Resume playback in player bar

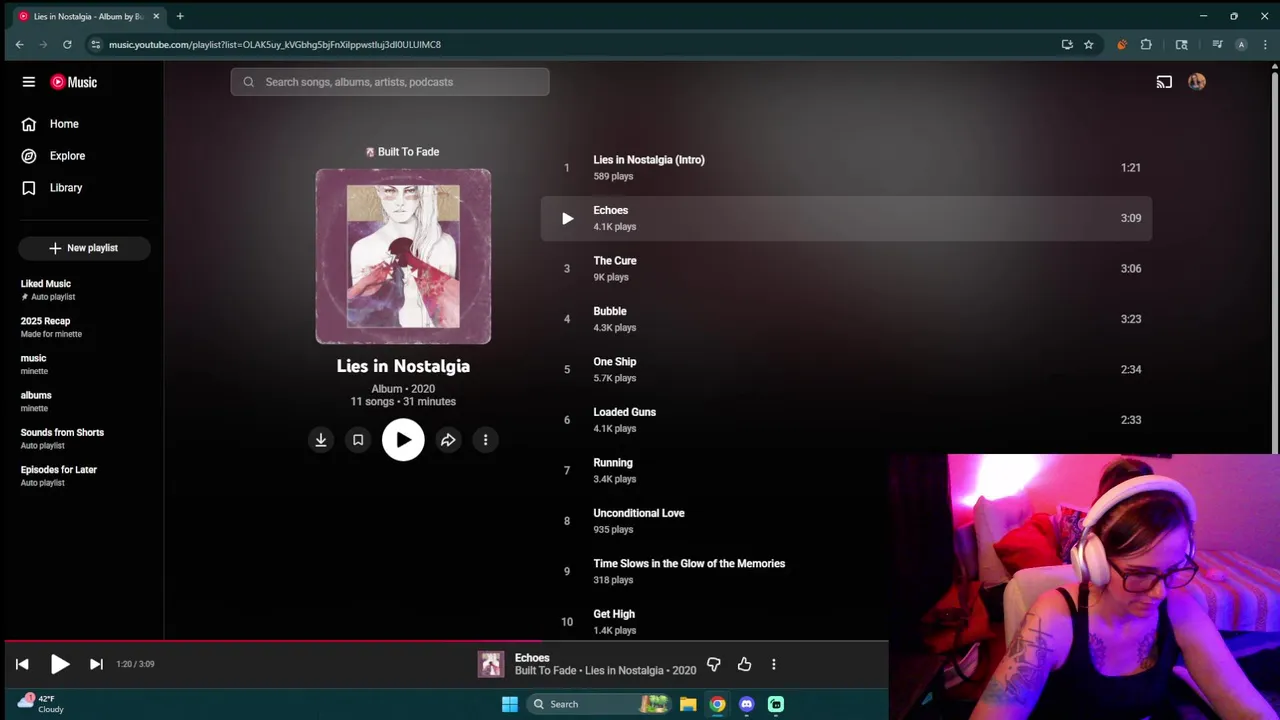pos(60,664)
